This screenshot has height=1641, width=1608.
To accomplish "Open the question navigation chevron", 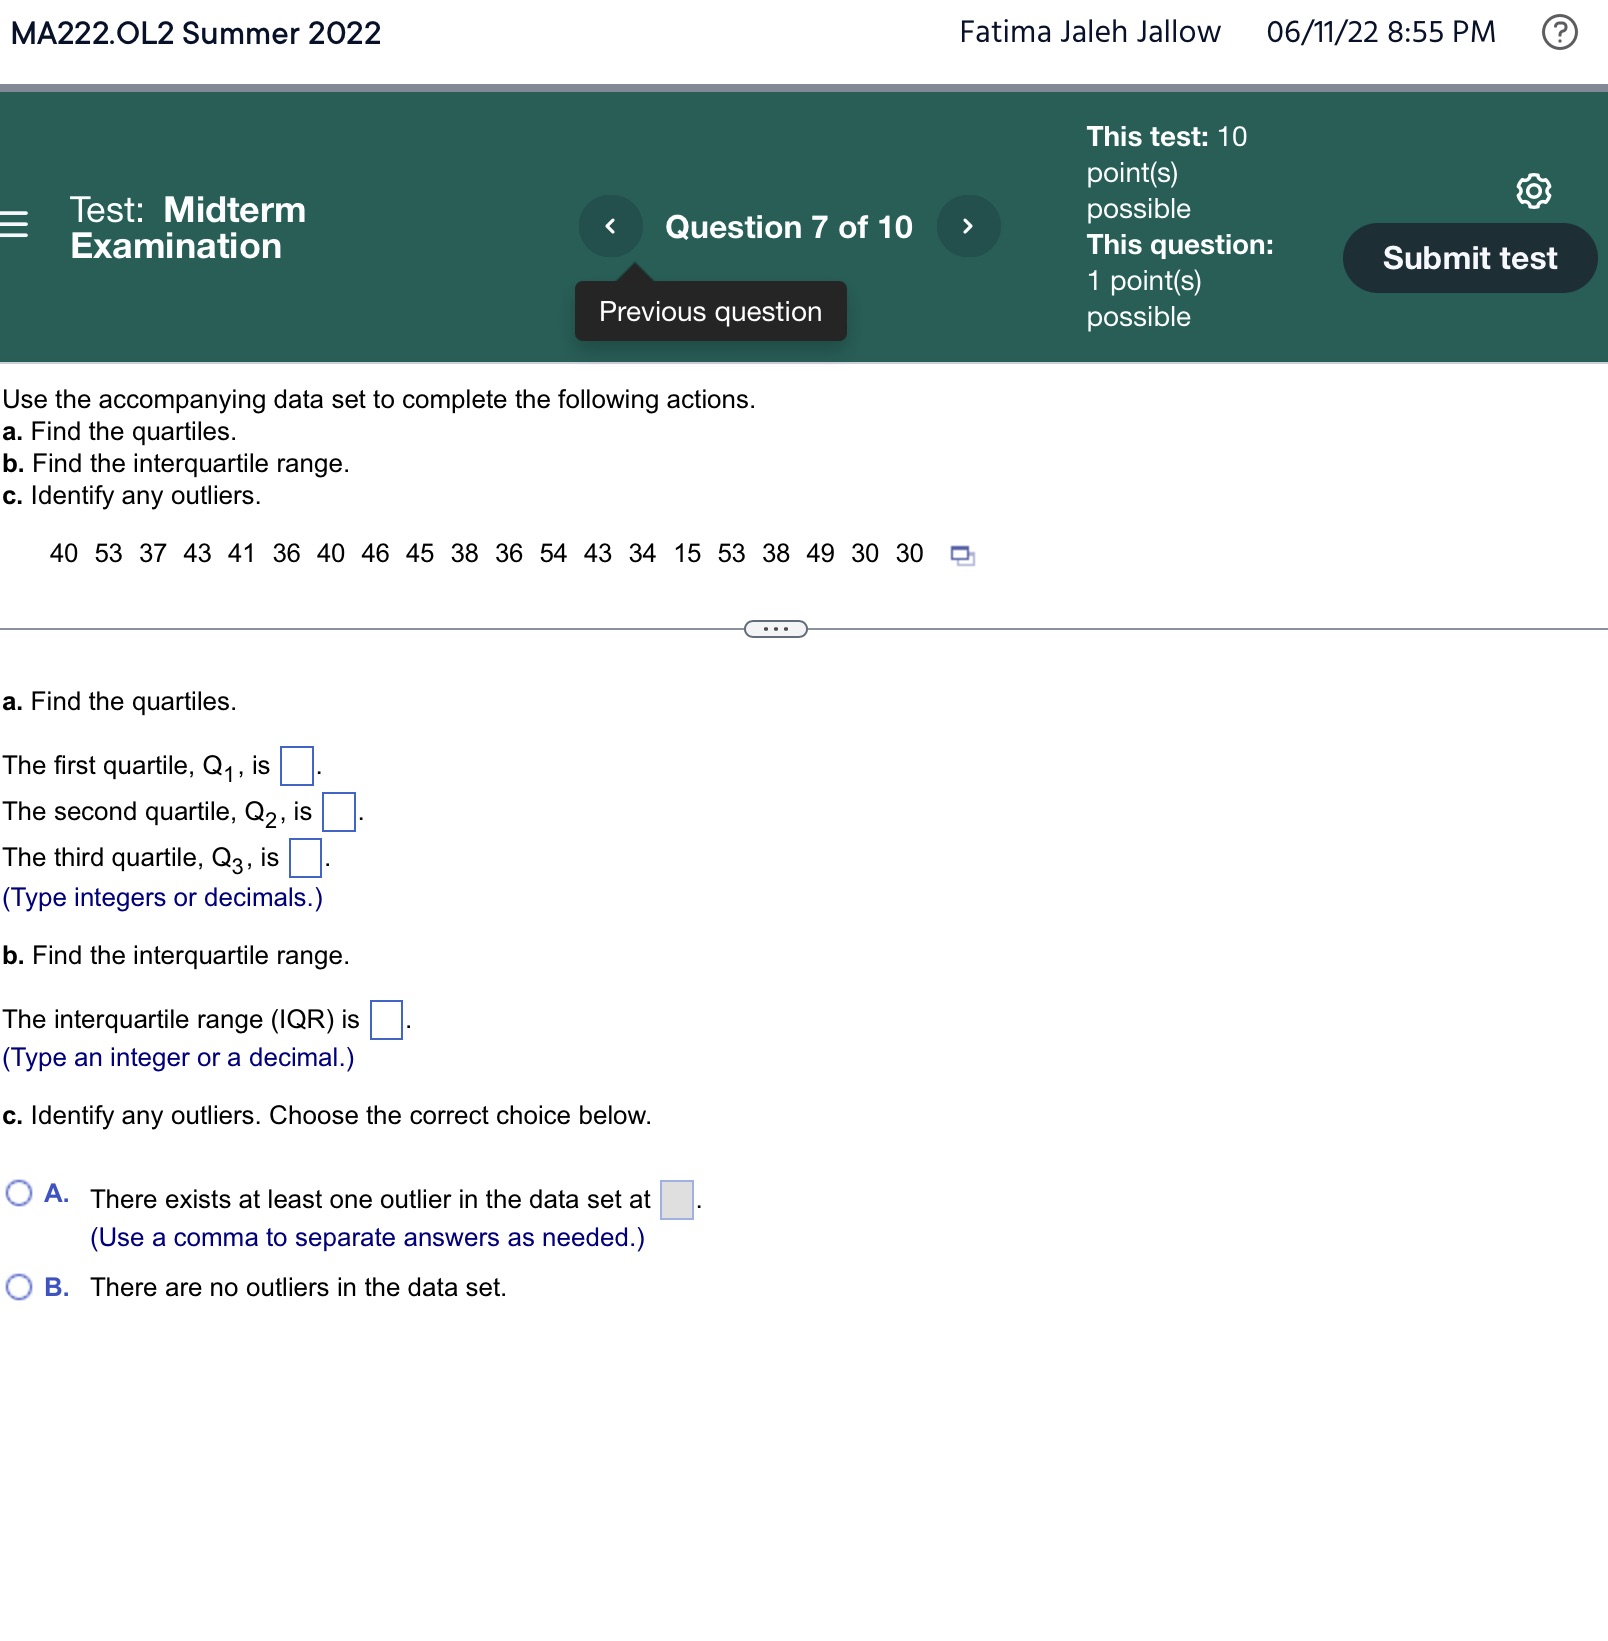I will tap(967, 226).
